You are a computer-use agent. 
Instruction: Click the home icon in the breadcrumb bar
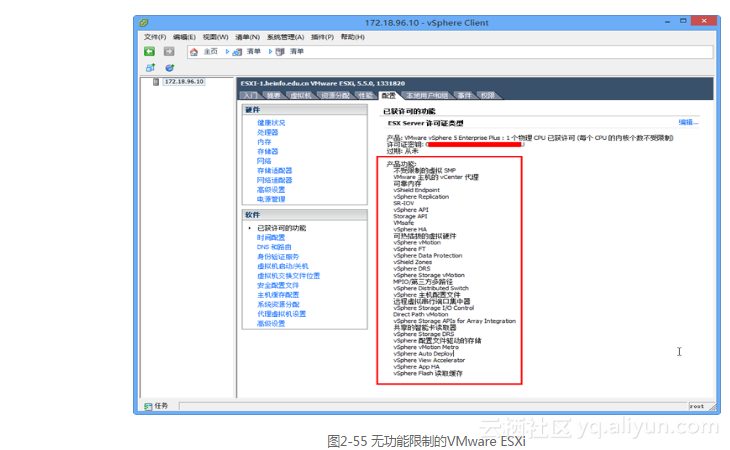tap(194, 52)
